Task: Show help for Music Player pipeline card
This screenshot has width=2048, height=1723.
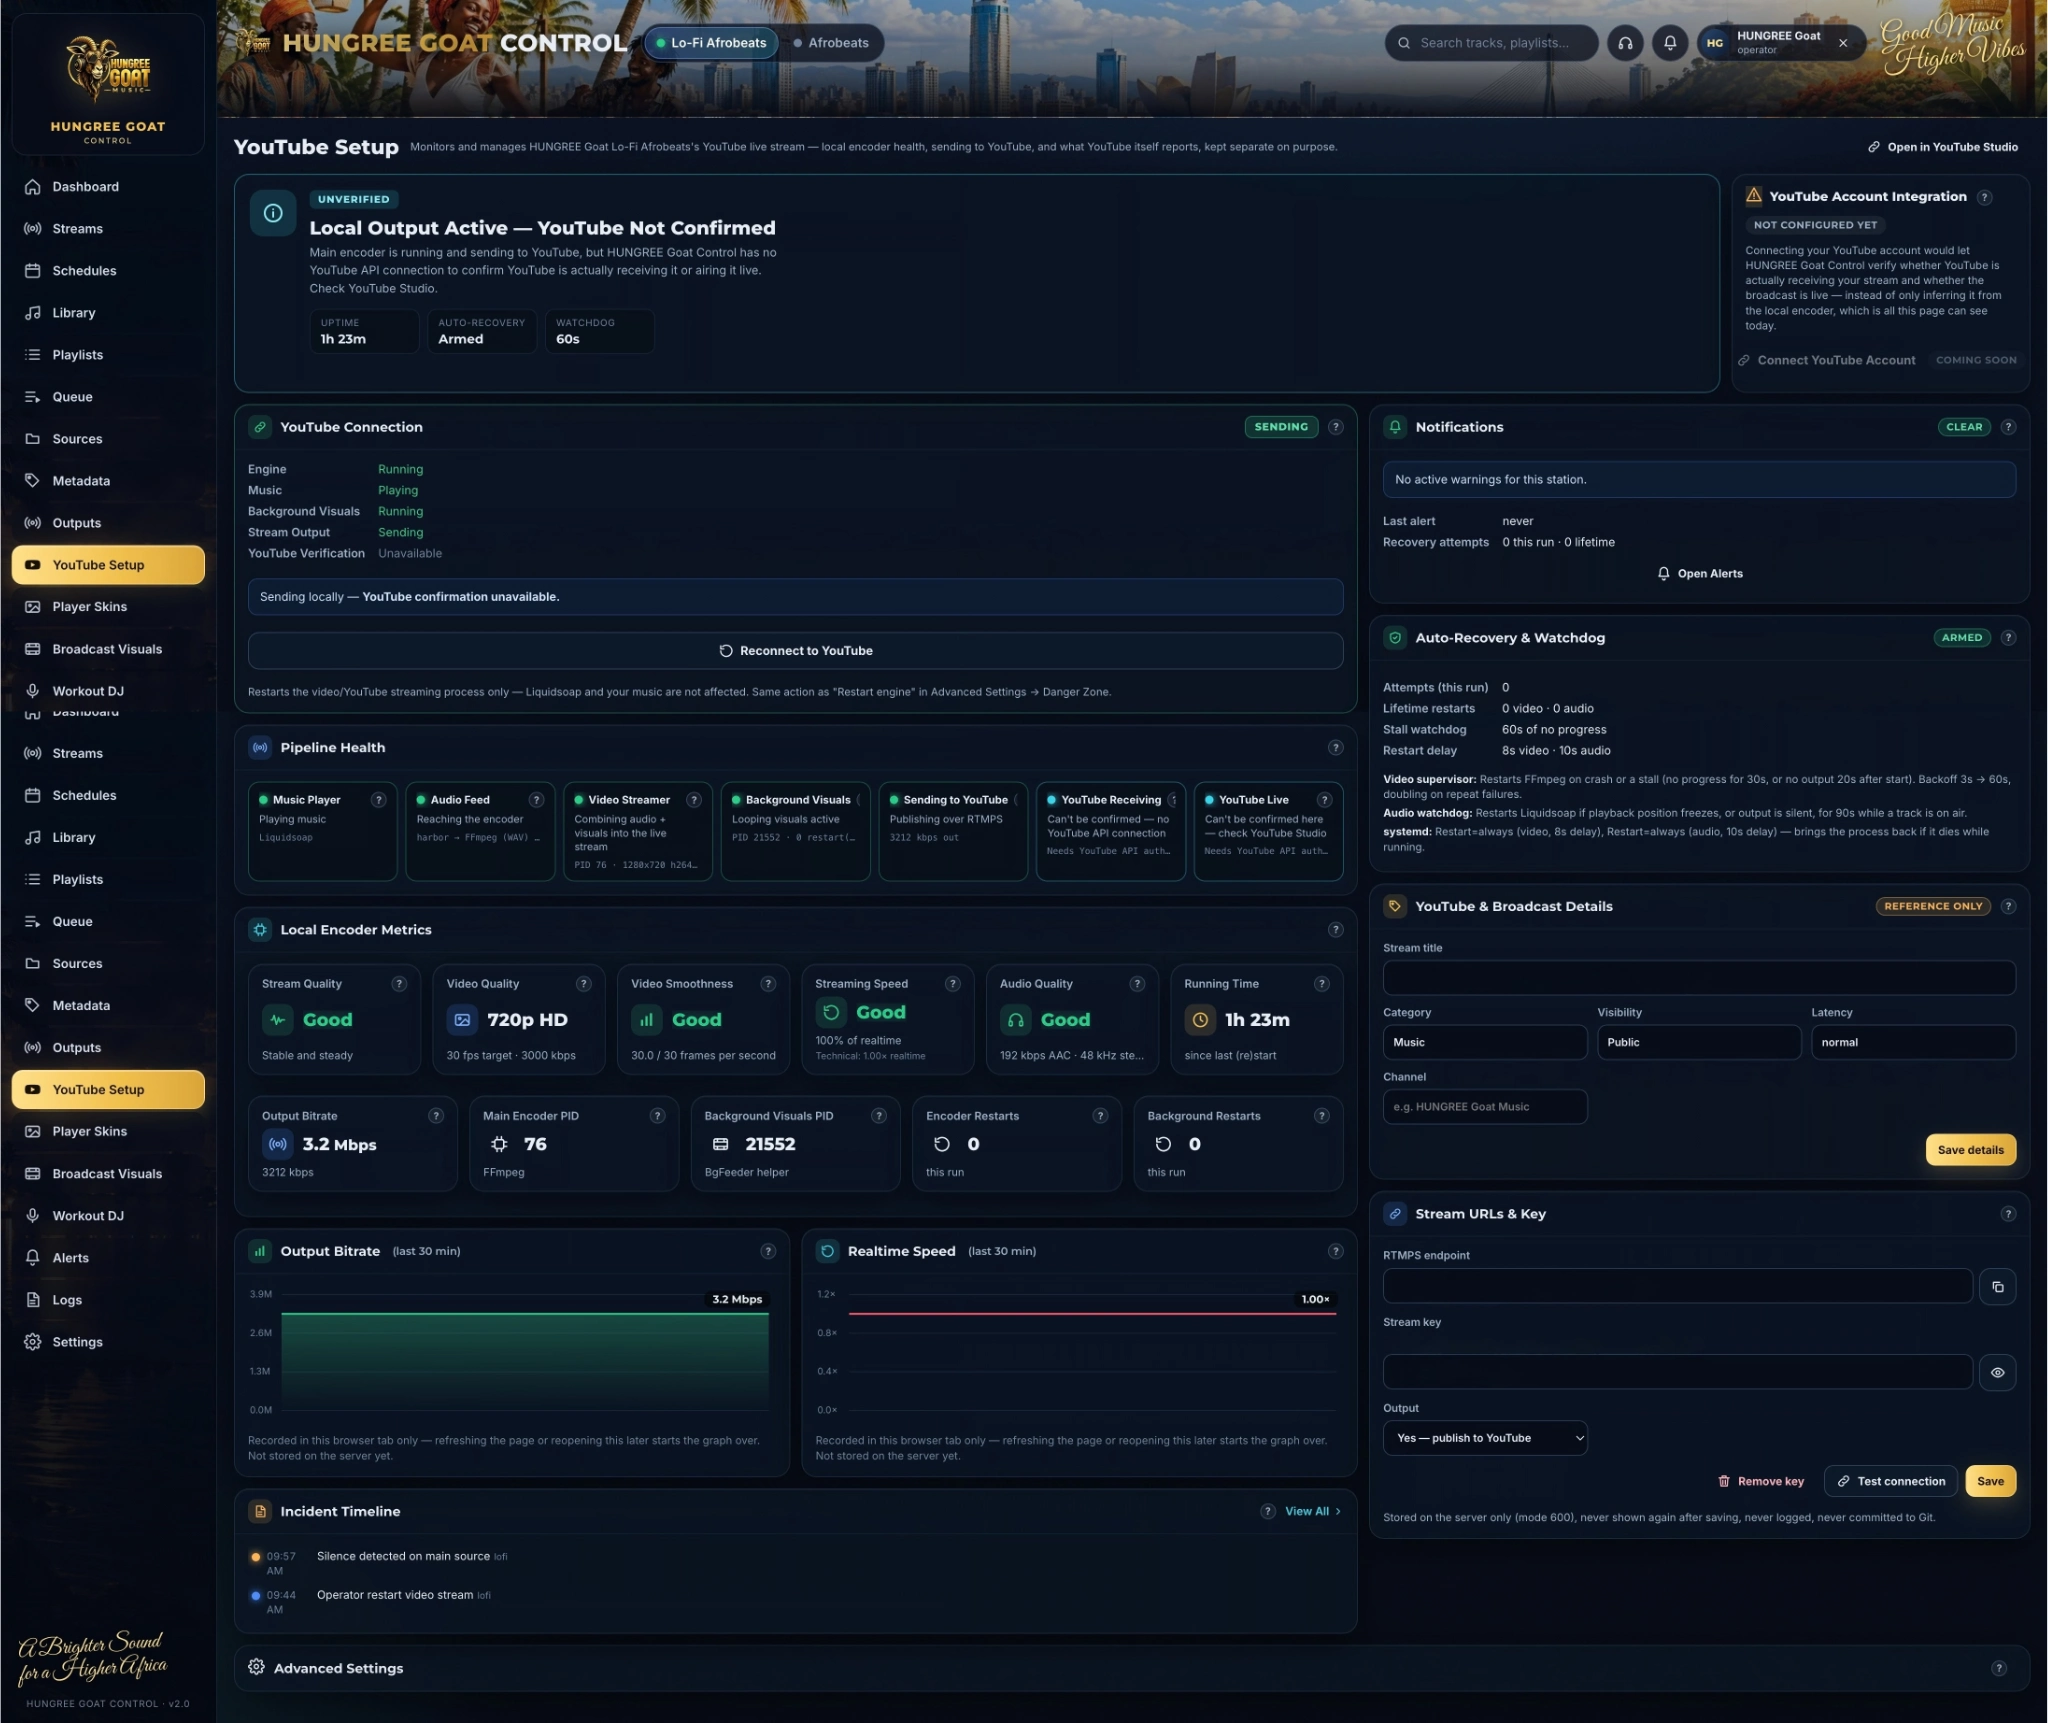Action: pyautogui.click(x=378, y=800)
